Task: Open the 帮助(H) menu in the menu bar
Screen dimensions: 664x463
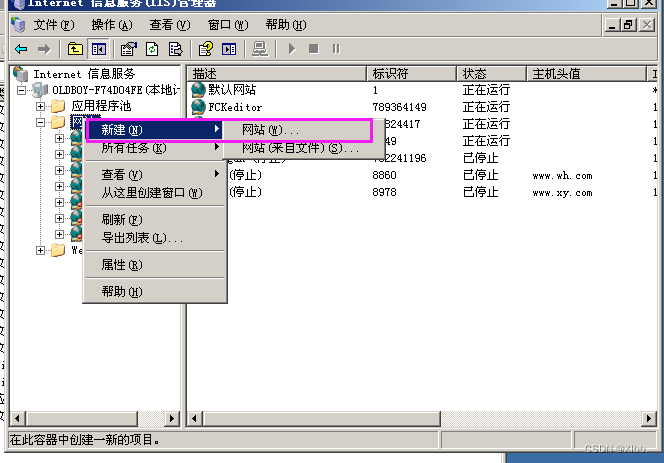Action: click(x=286, y=25)
